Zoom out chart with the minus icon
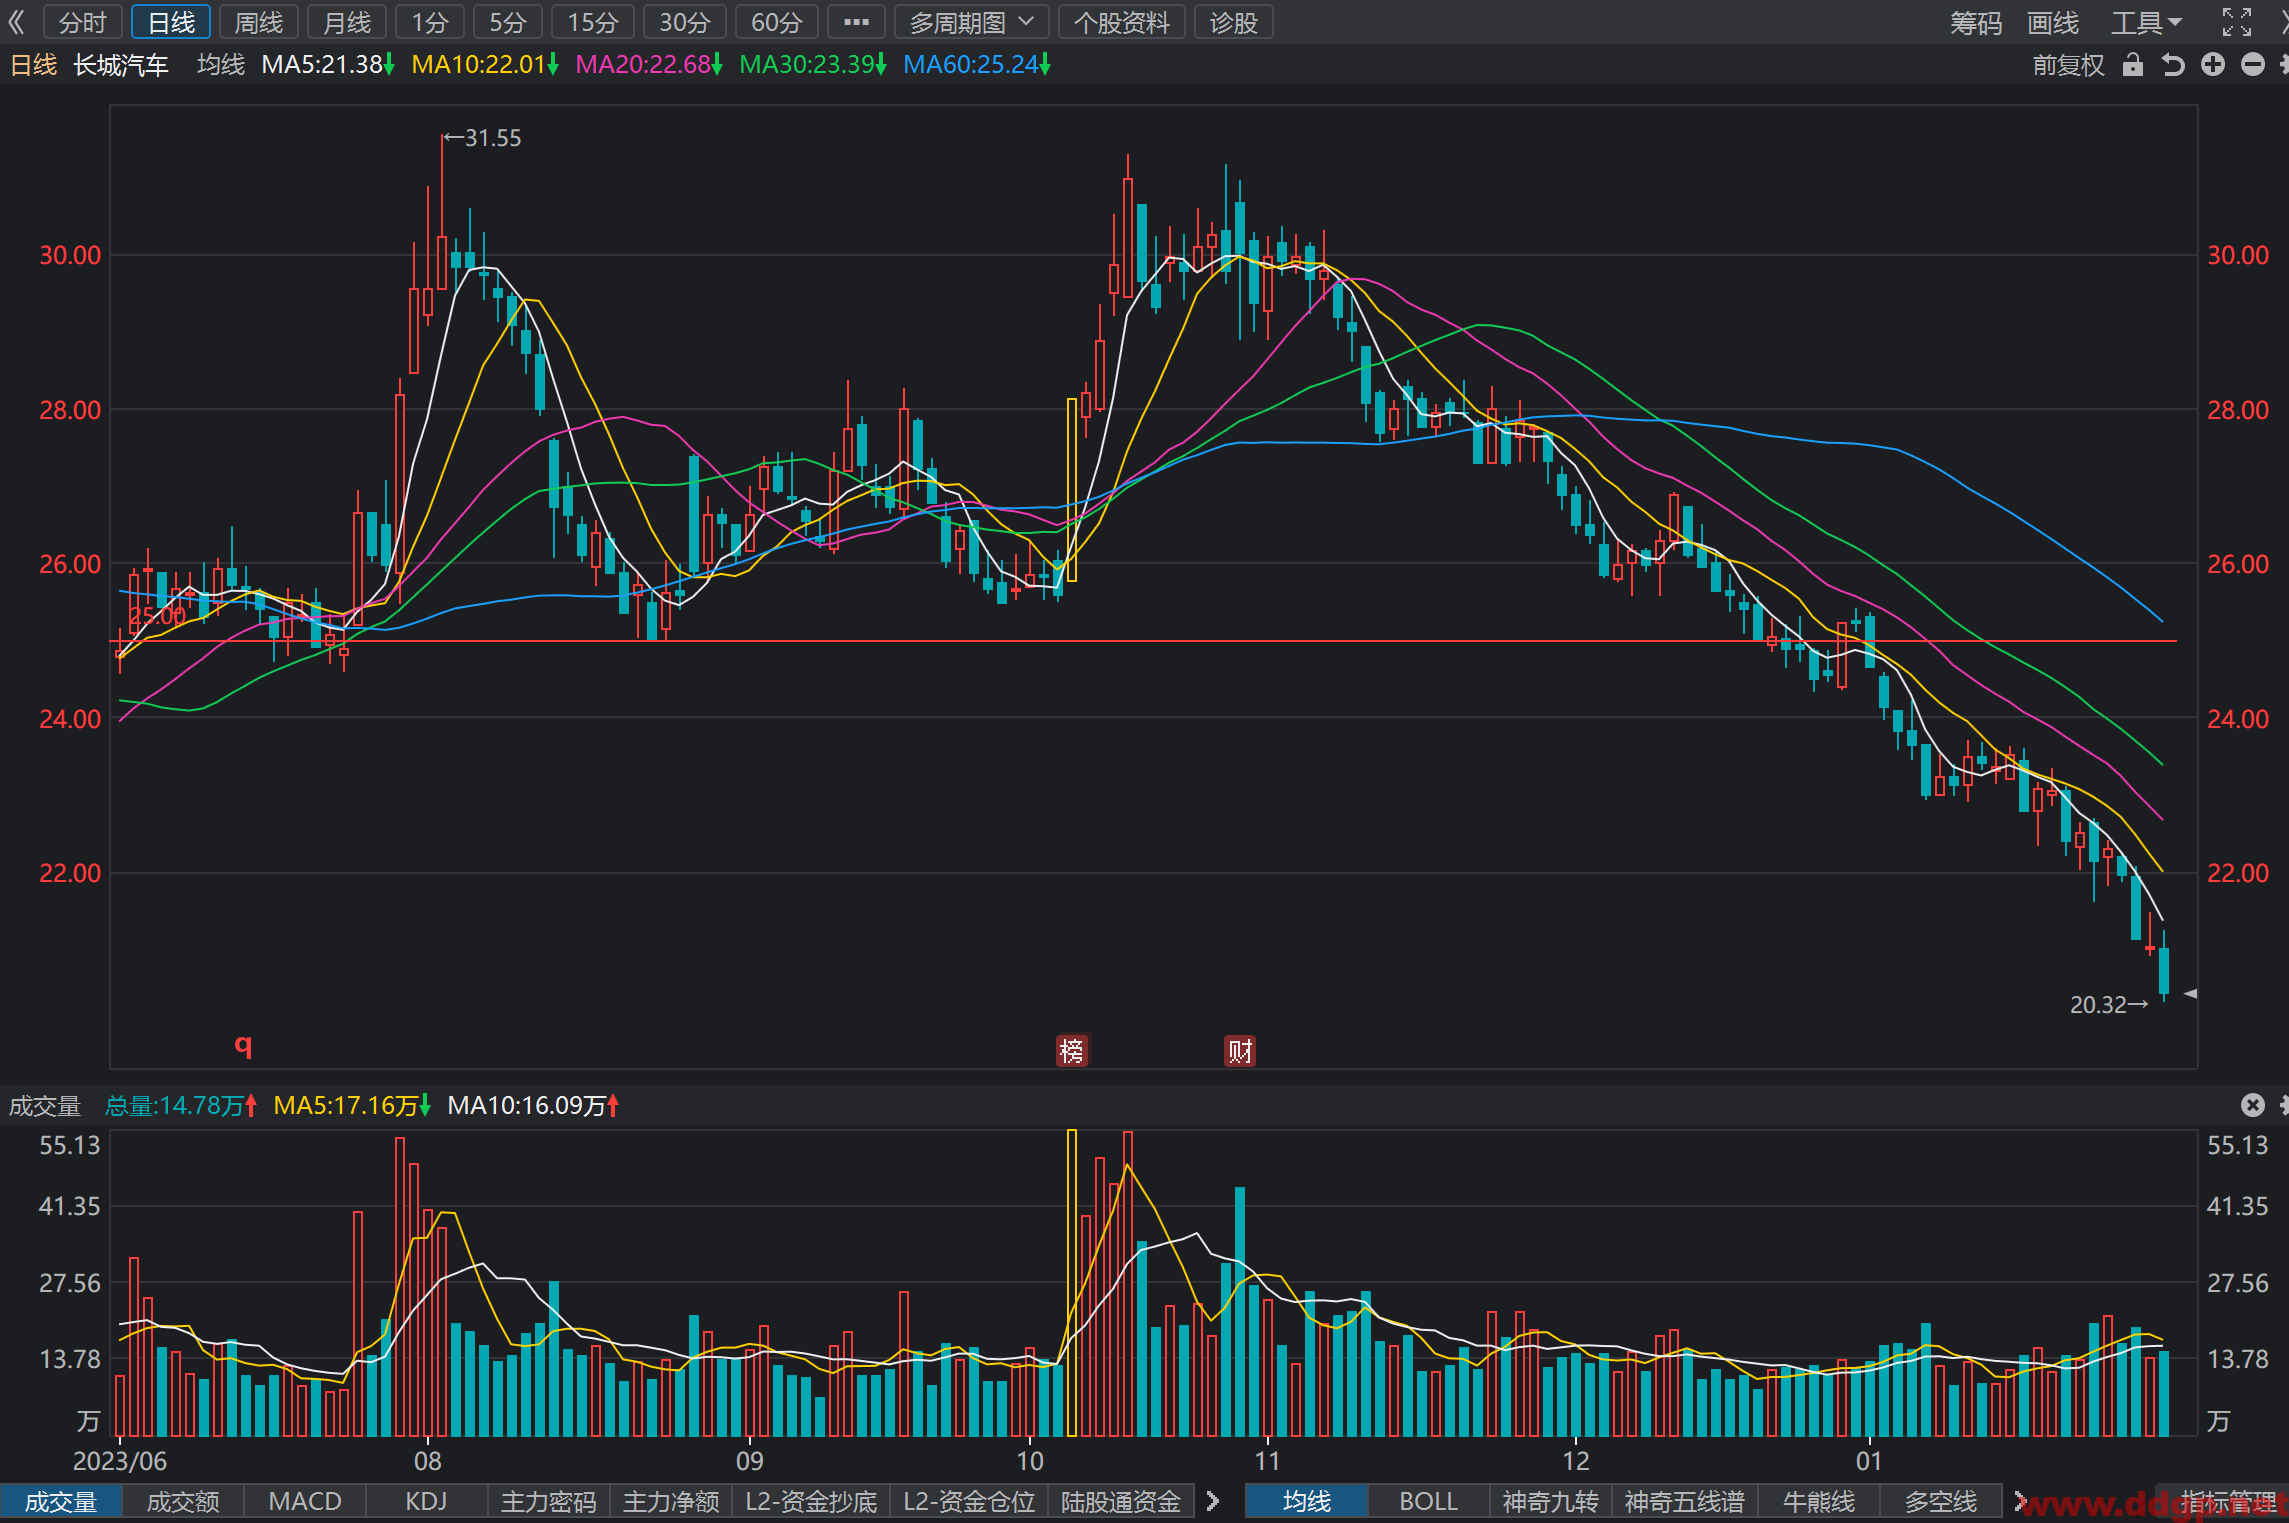This screenshot has height=1523, width=2289. point(2253,65)
